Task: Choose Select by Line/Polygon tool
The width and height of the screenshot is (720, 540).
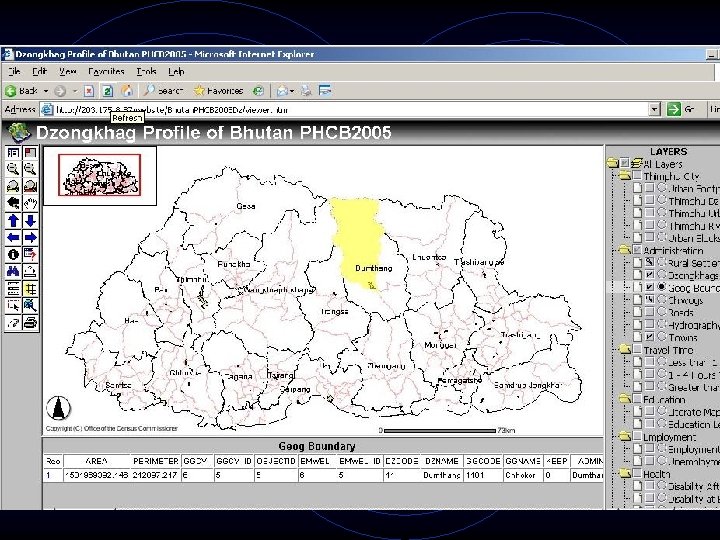Action: coord(30,305)
